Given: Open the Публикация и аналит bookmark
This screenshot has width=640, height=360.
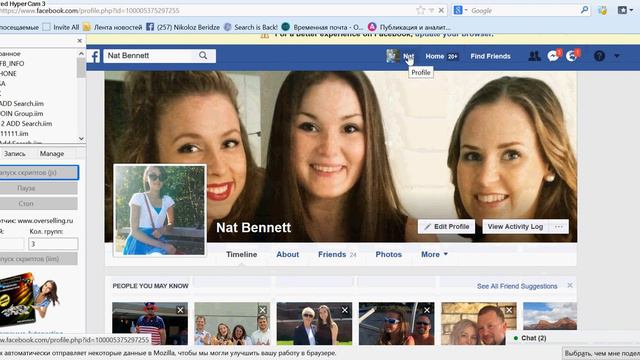Looking at the screenshot, I should pos(409,27).
